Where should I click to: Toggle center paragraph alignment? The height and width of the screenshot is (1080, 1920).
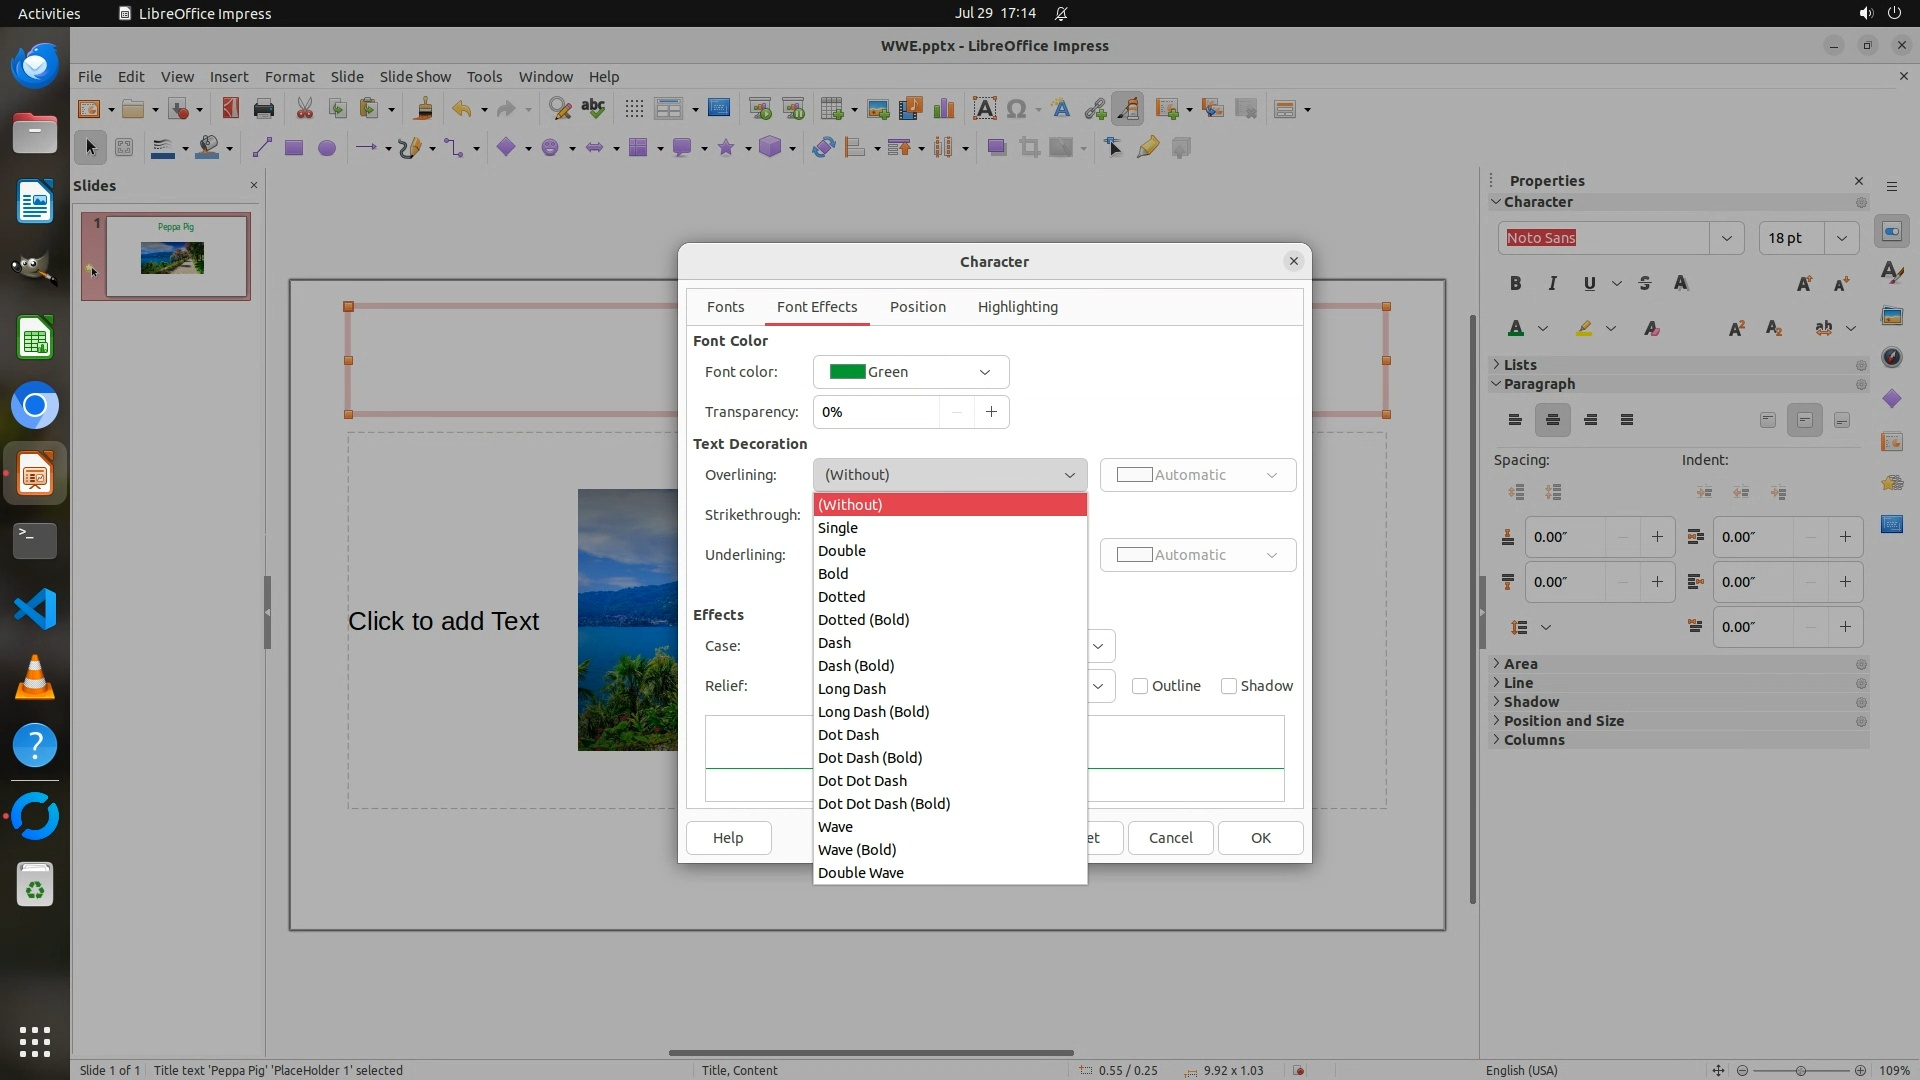tap(1552, 420)
